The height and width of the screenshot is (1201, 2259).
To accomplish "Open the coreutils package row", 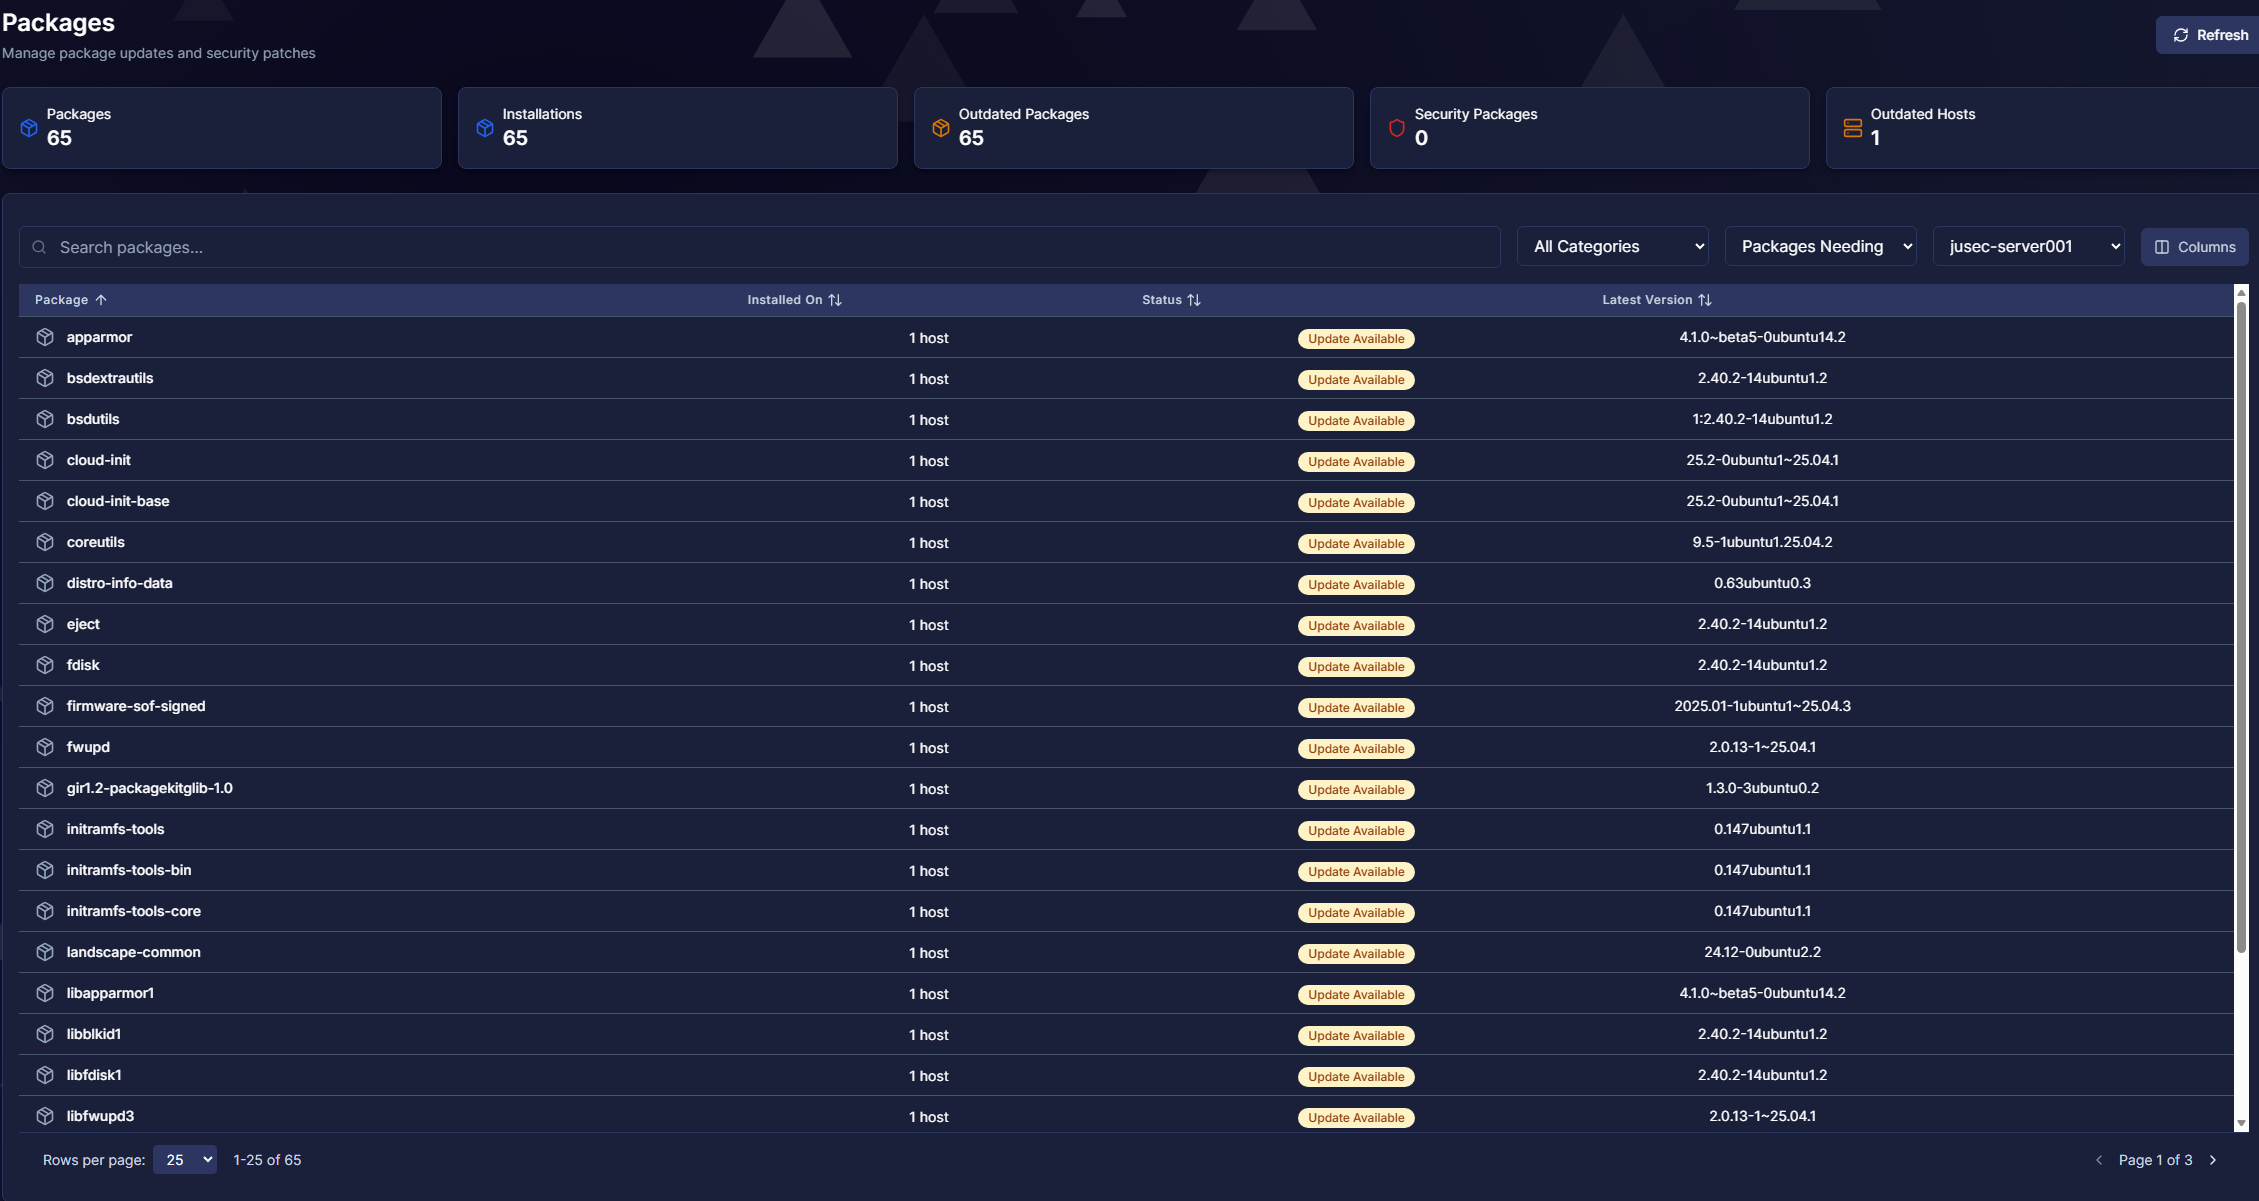I will [96, 542].
